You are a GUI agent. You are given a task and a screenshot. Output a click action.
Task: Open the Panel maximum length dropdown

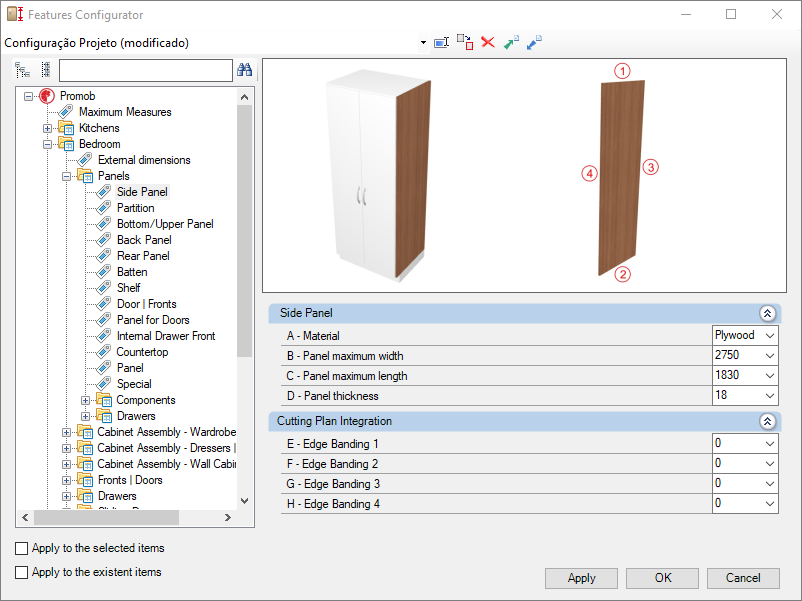pyautogui.click(x=770, y=375)
